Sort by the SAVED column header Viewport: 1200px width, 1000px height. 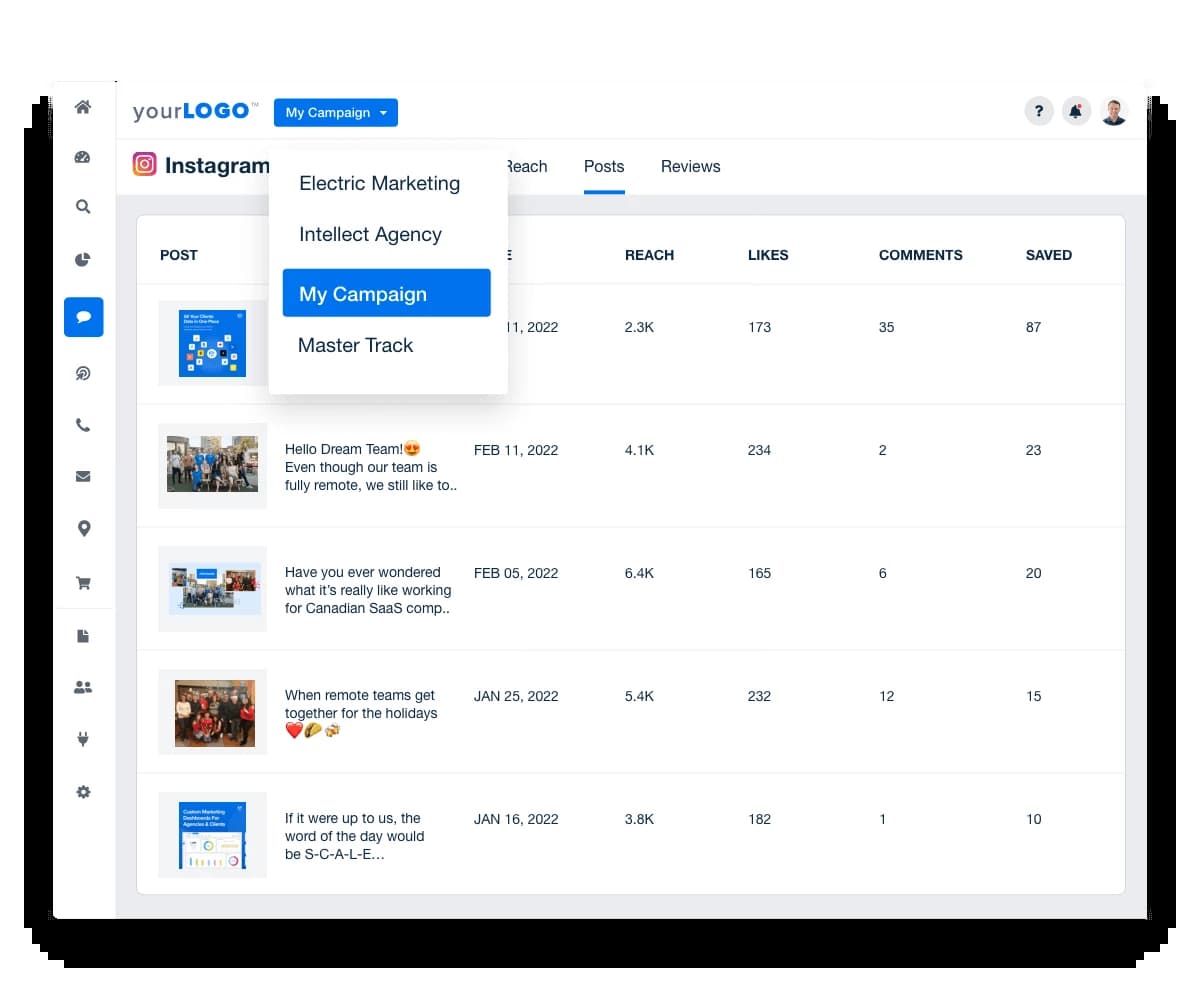point(1049,255)
